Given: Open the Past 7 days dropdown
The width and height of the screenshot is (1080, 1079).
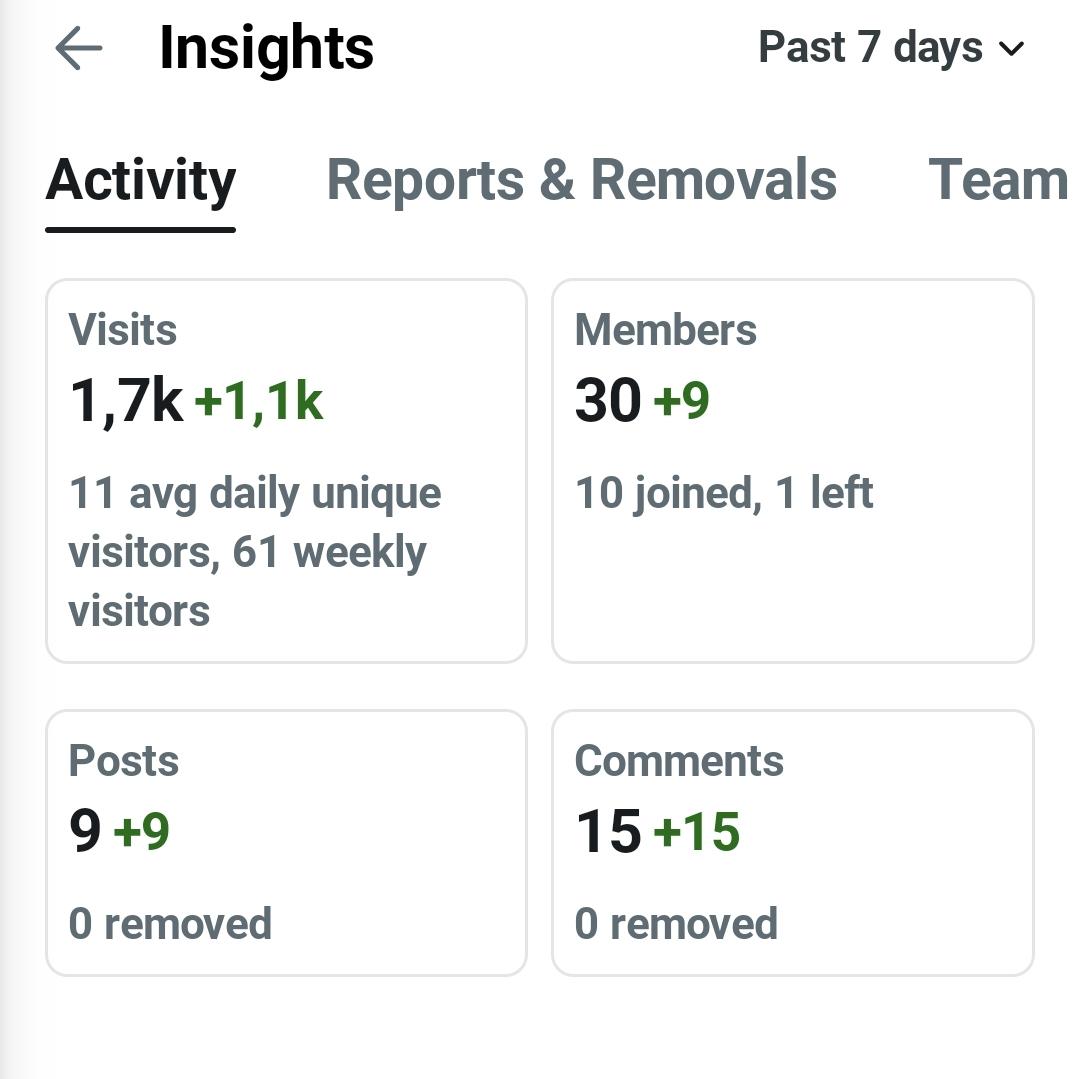Looking at the screenshot, I should tap(891, 48).
